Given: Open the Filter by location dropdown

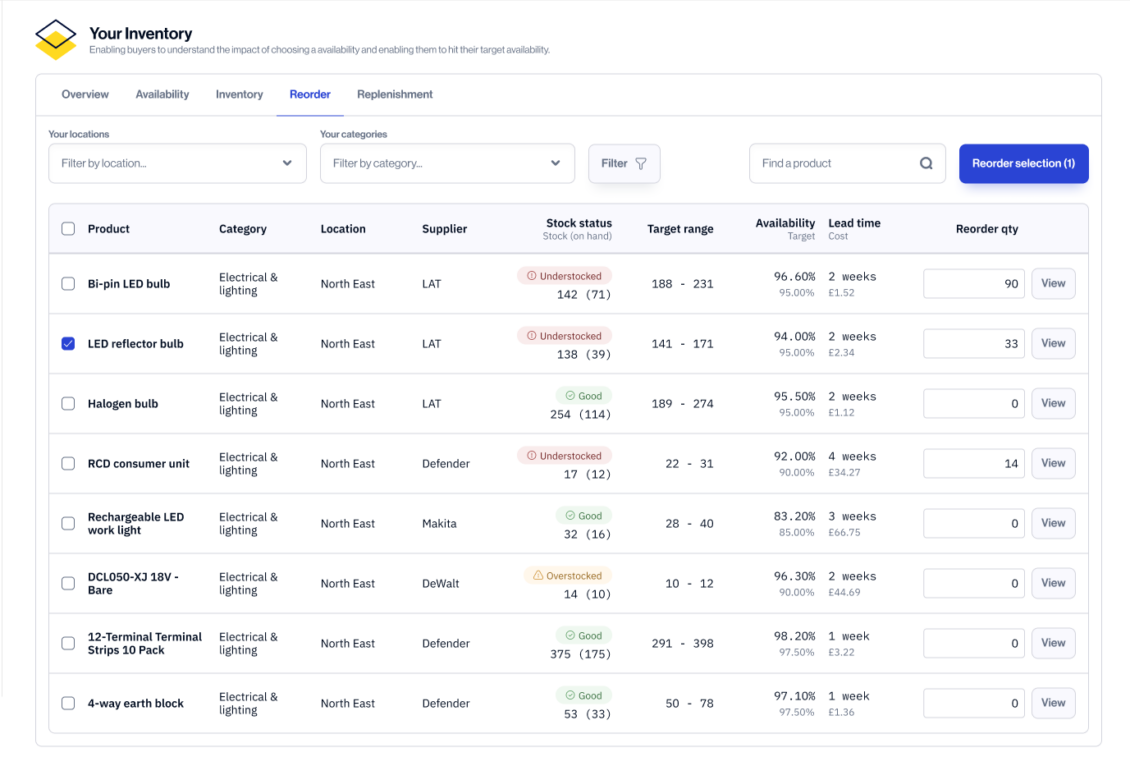Looking at the screenshot, I should pyautogui.click(x=177, y=164).
